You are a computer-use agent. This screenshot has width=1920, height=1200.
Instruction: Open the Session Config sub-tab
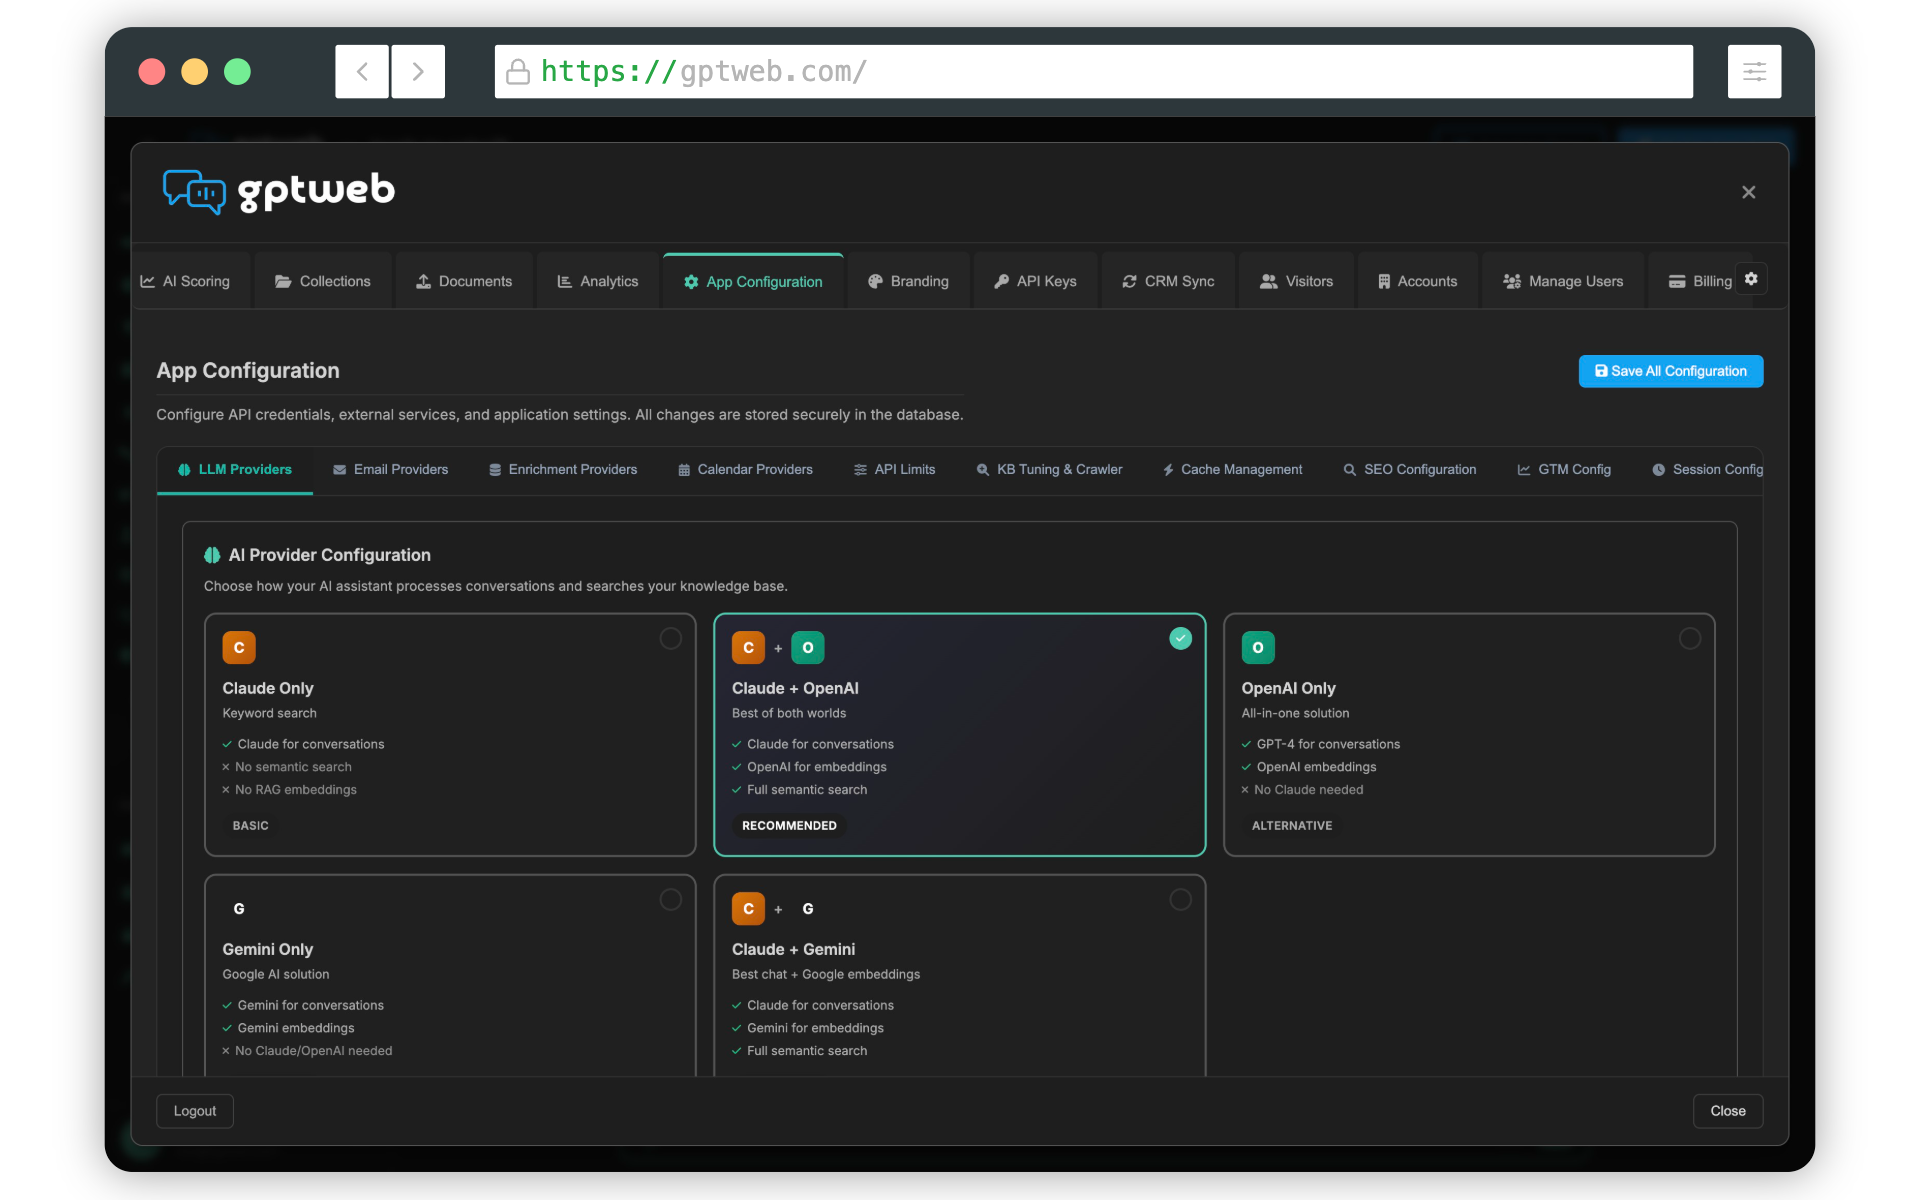[x=1708, y=470]
